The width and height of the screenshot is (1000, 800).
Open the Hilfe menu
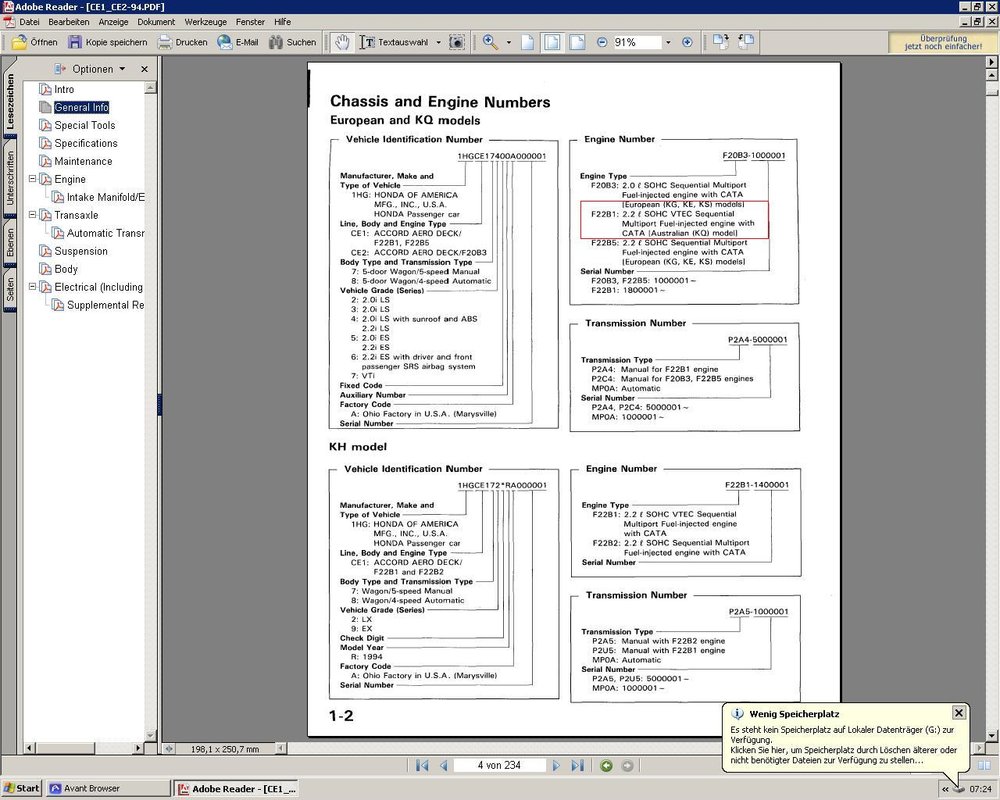coord(283,22)
